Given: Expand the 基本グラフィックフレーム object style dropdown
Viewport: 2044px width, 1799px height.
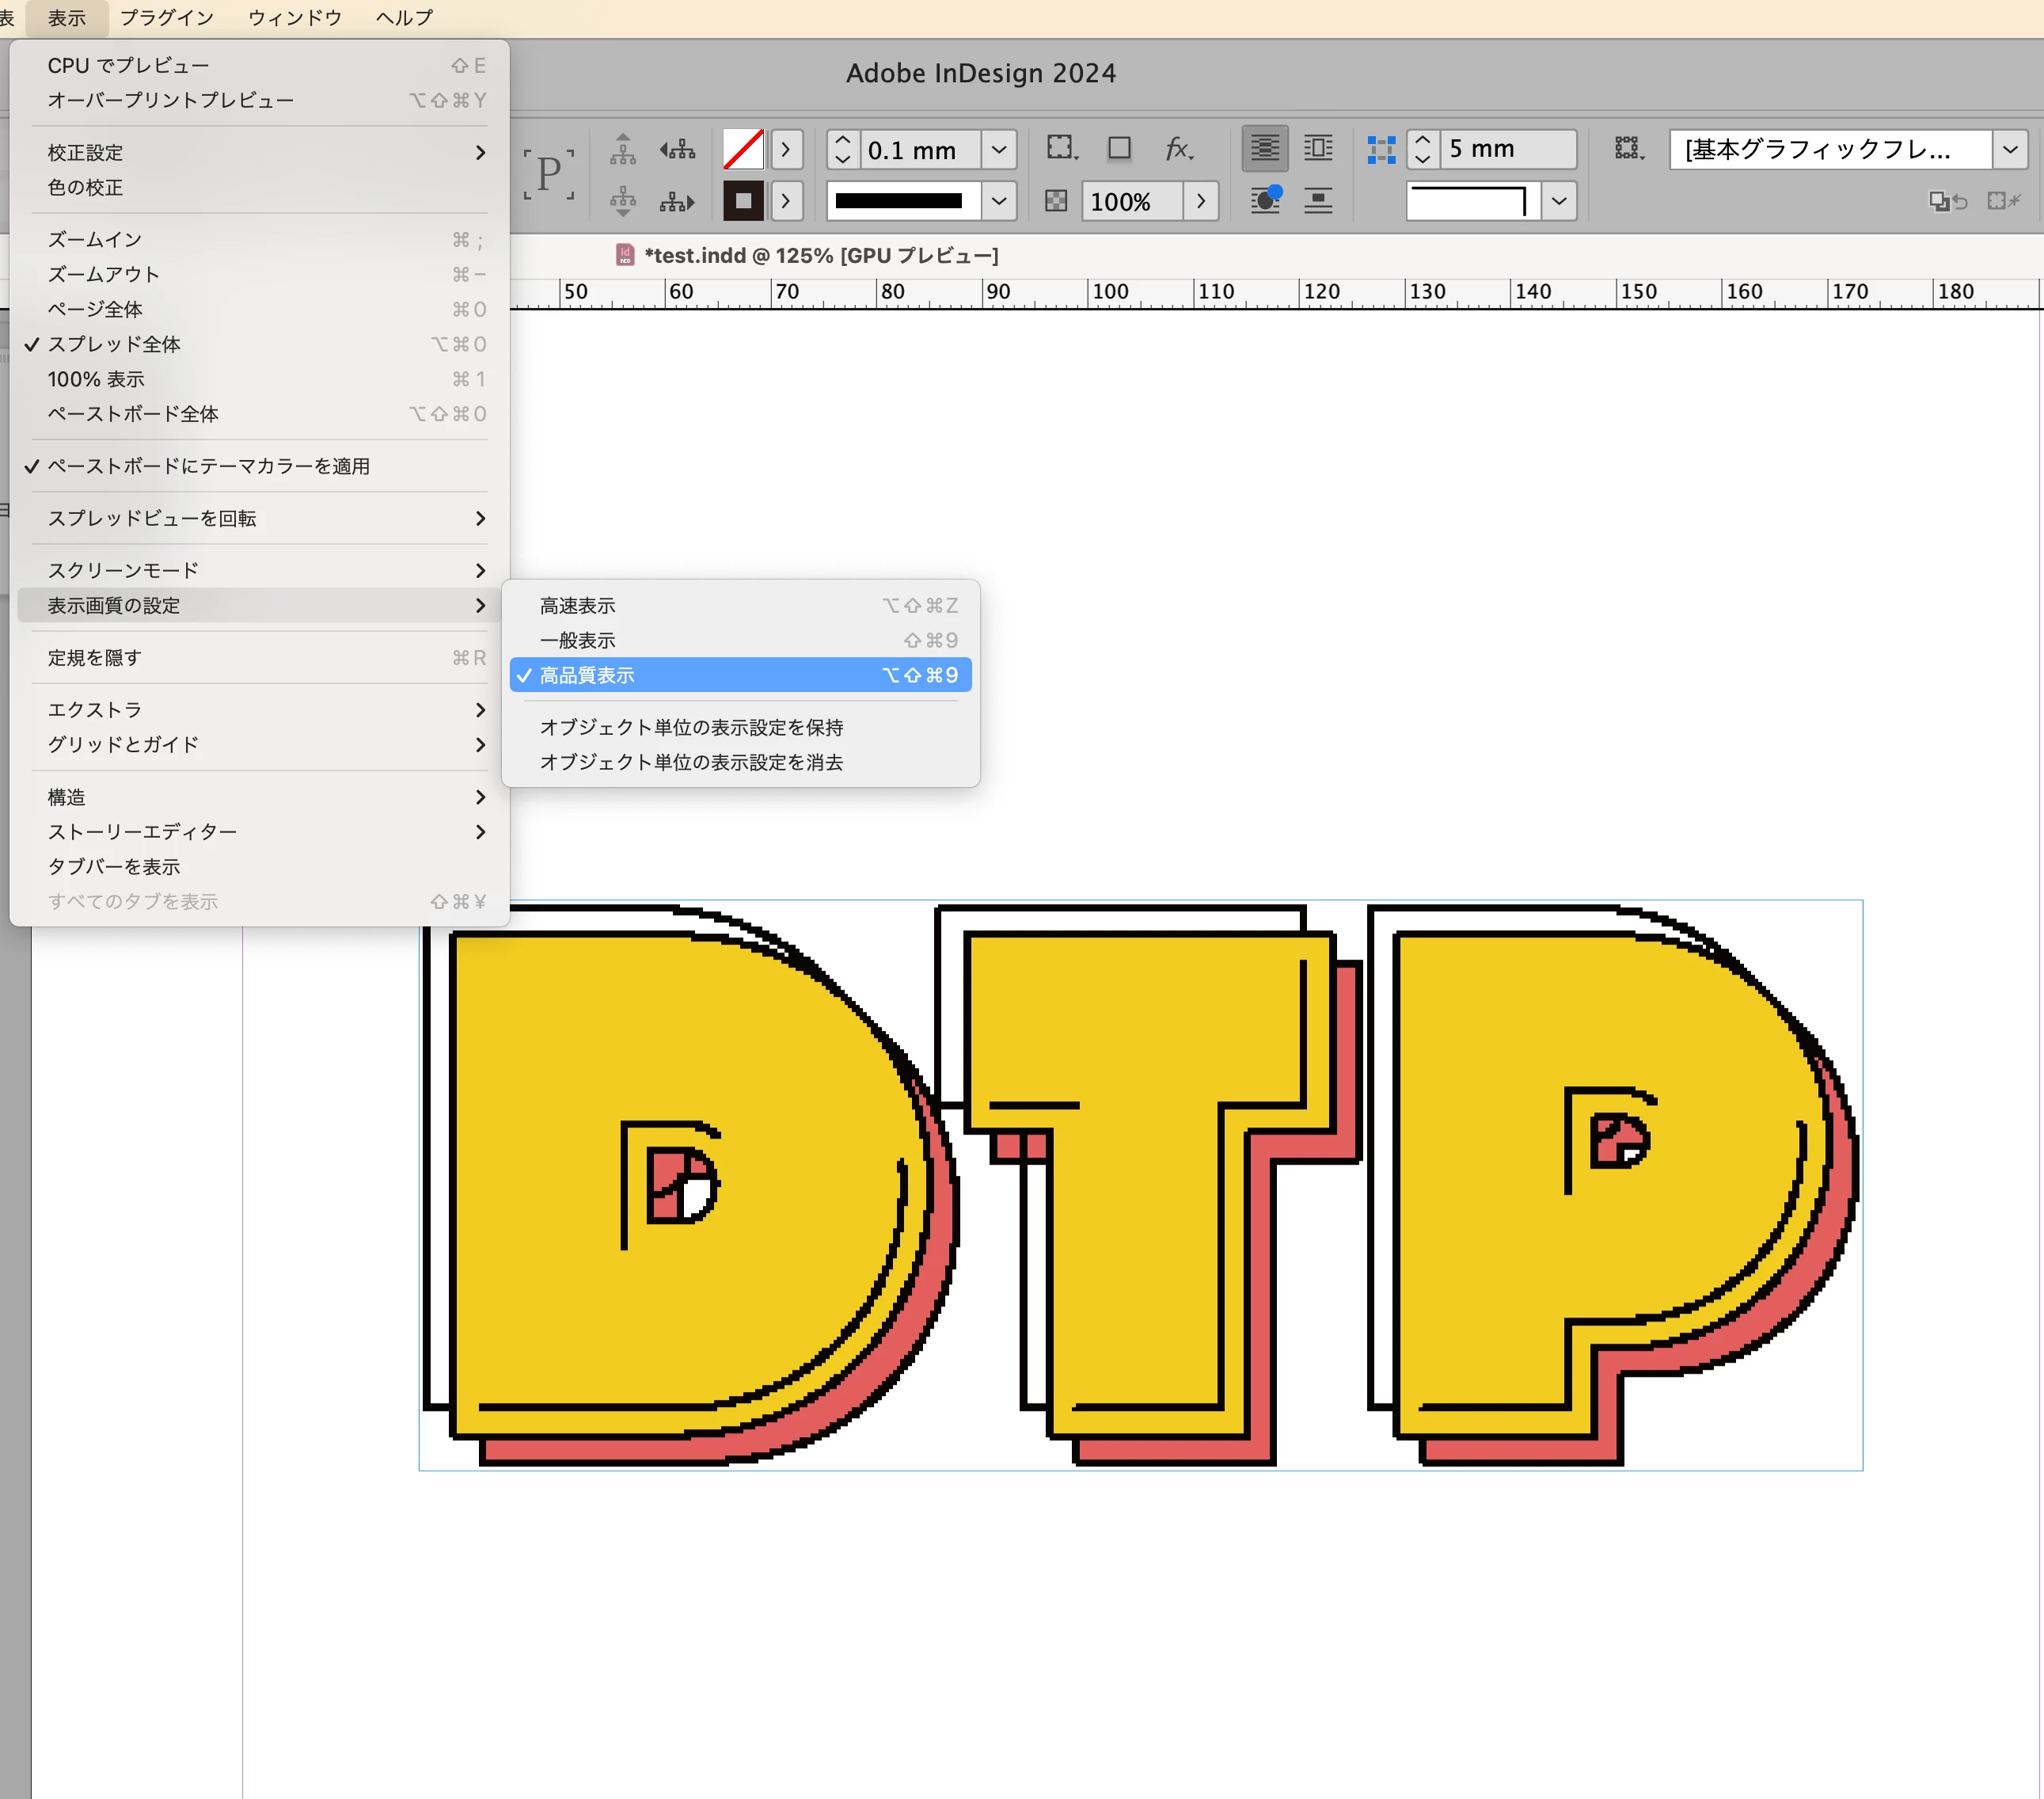Looking at the screenshot, I should 2009,149.
